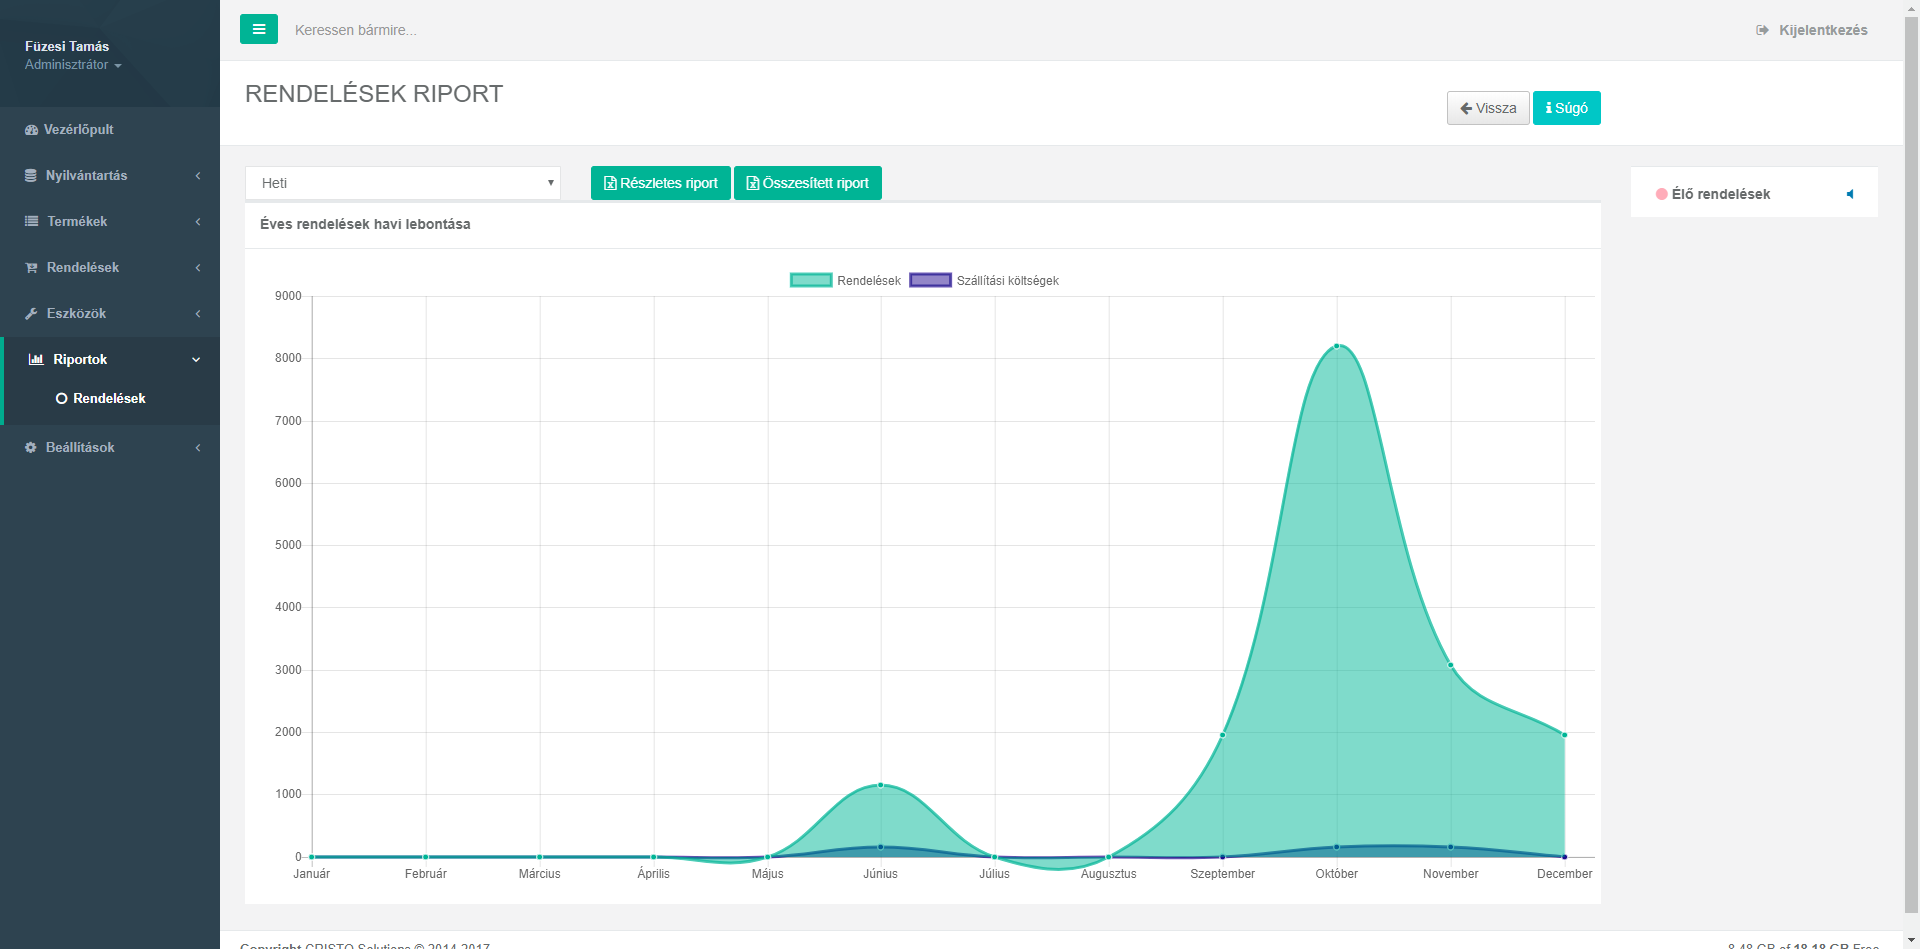The height and width of the screenshot is (949, 1920).
Task: Click the Összesített riport button
Action: pos(808,183)
